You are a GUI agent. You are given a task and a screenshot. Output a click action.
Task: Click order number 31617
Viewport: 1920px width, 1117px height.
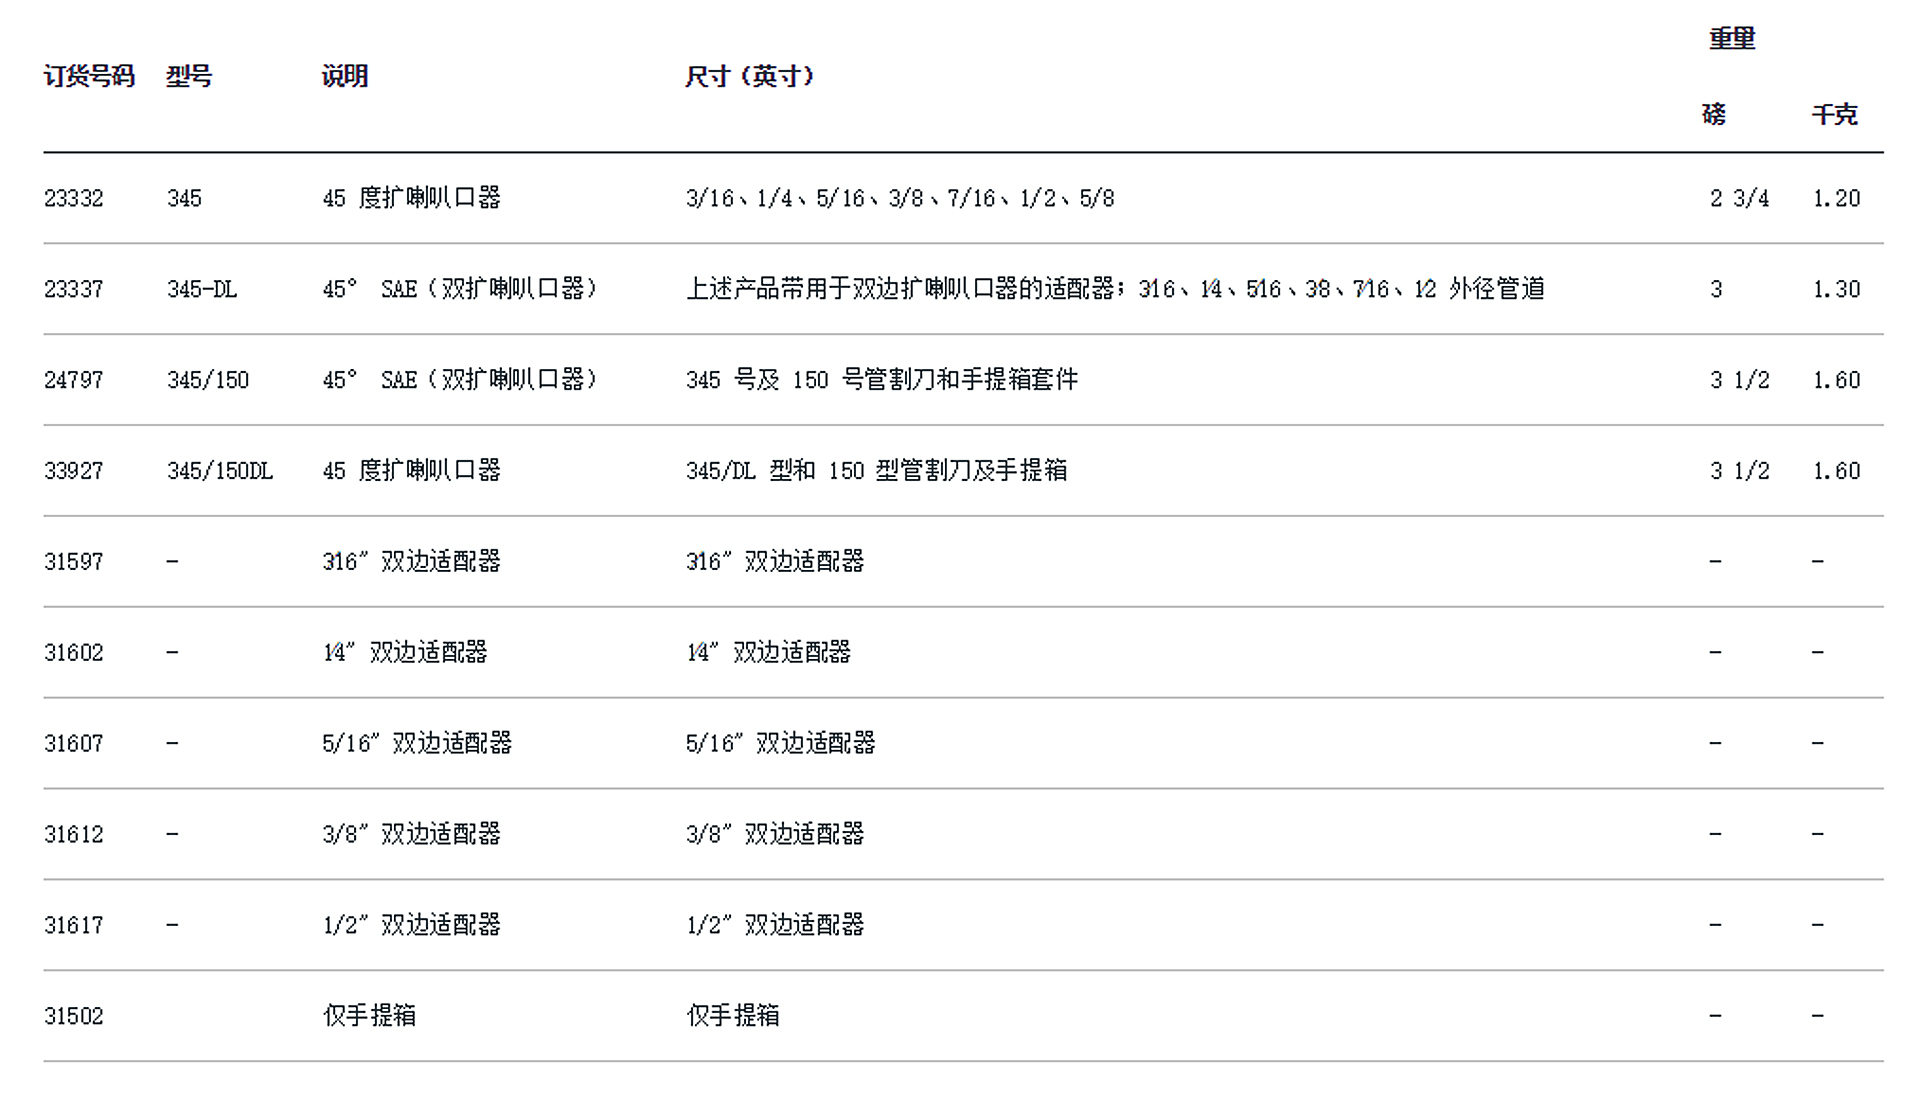point(74,926)
